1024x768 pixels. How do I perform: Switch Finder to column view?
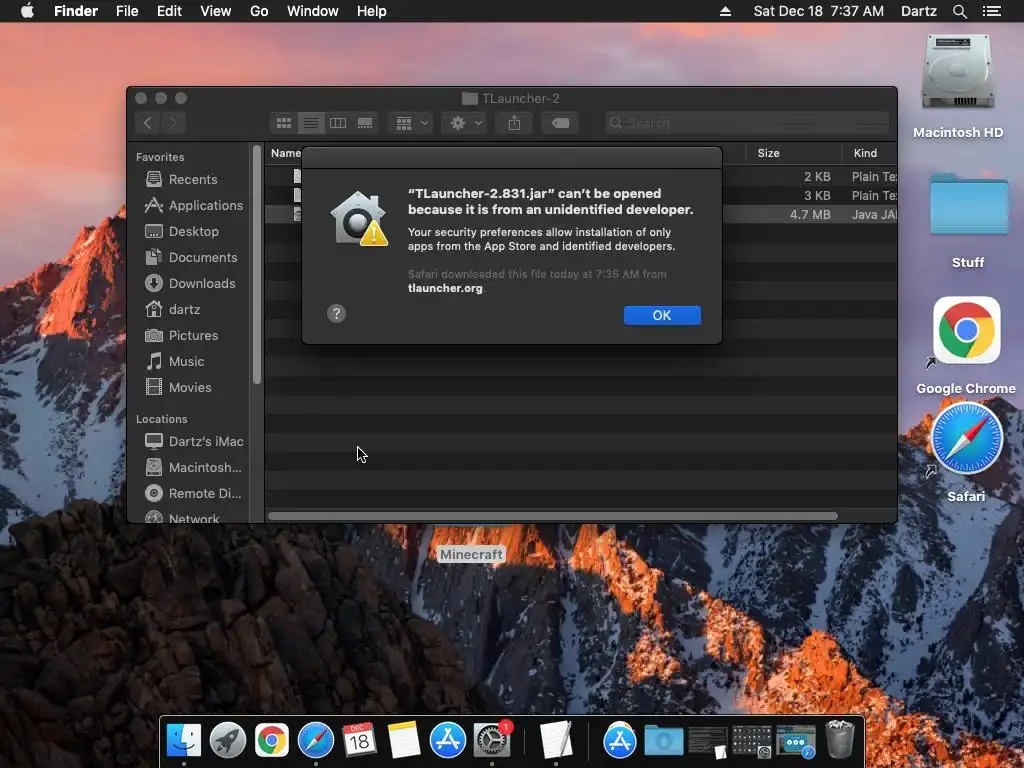tap(338, 123)
